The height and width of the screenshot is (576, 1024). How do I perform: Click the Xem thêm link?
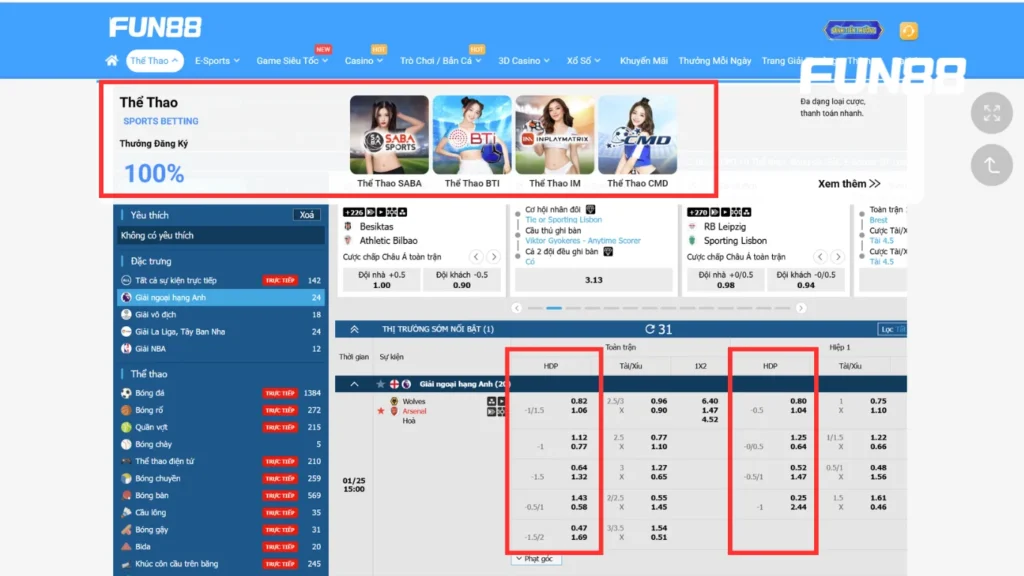pos(851,184)
